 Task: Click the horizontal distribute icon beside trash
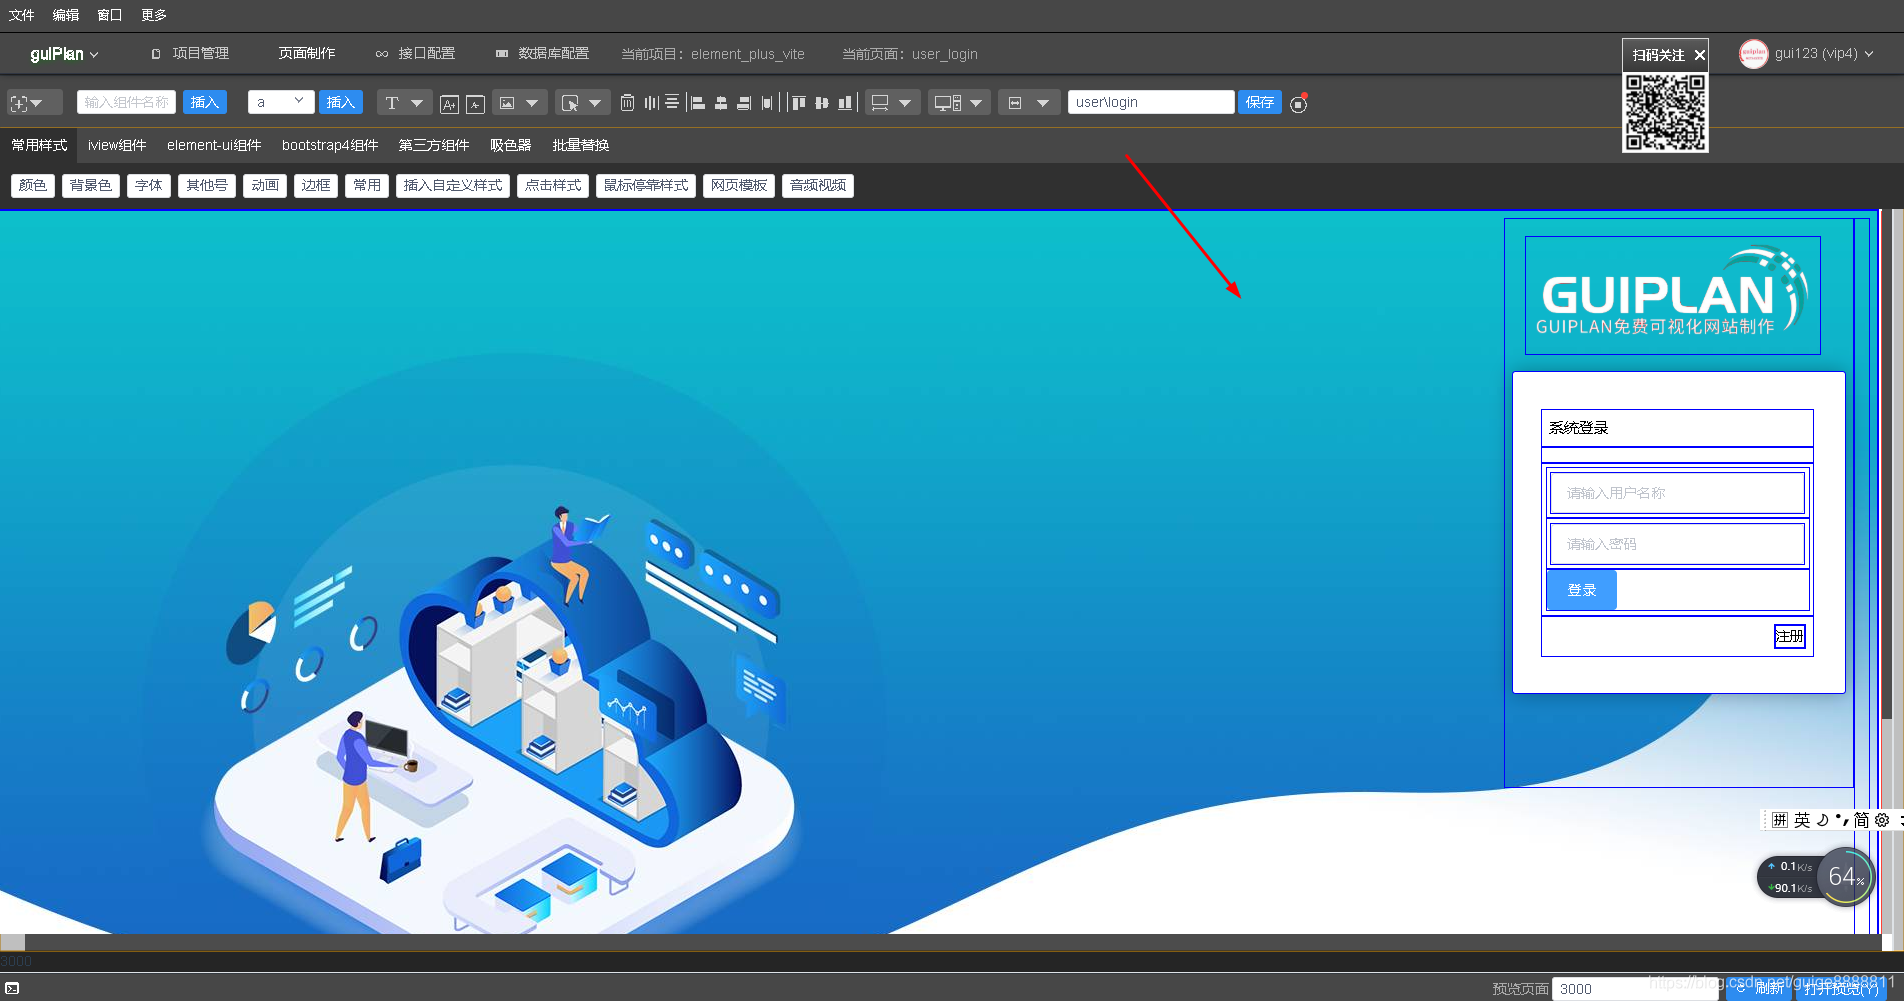651,102
